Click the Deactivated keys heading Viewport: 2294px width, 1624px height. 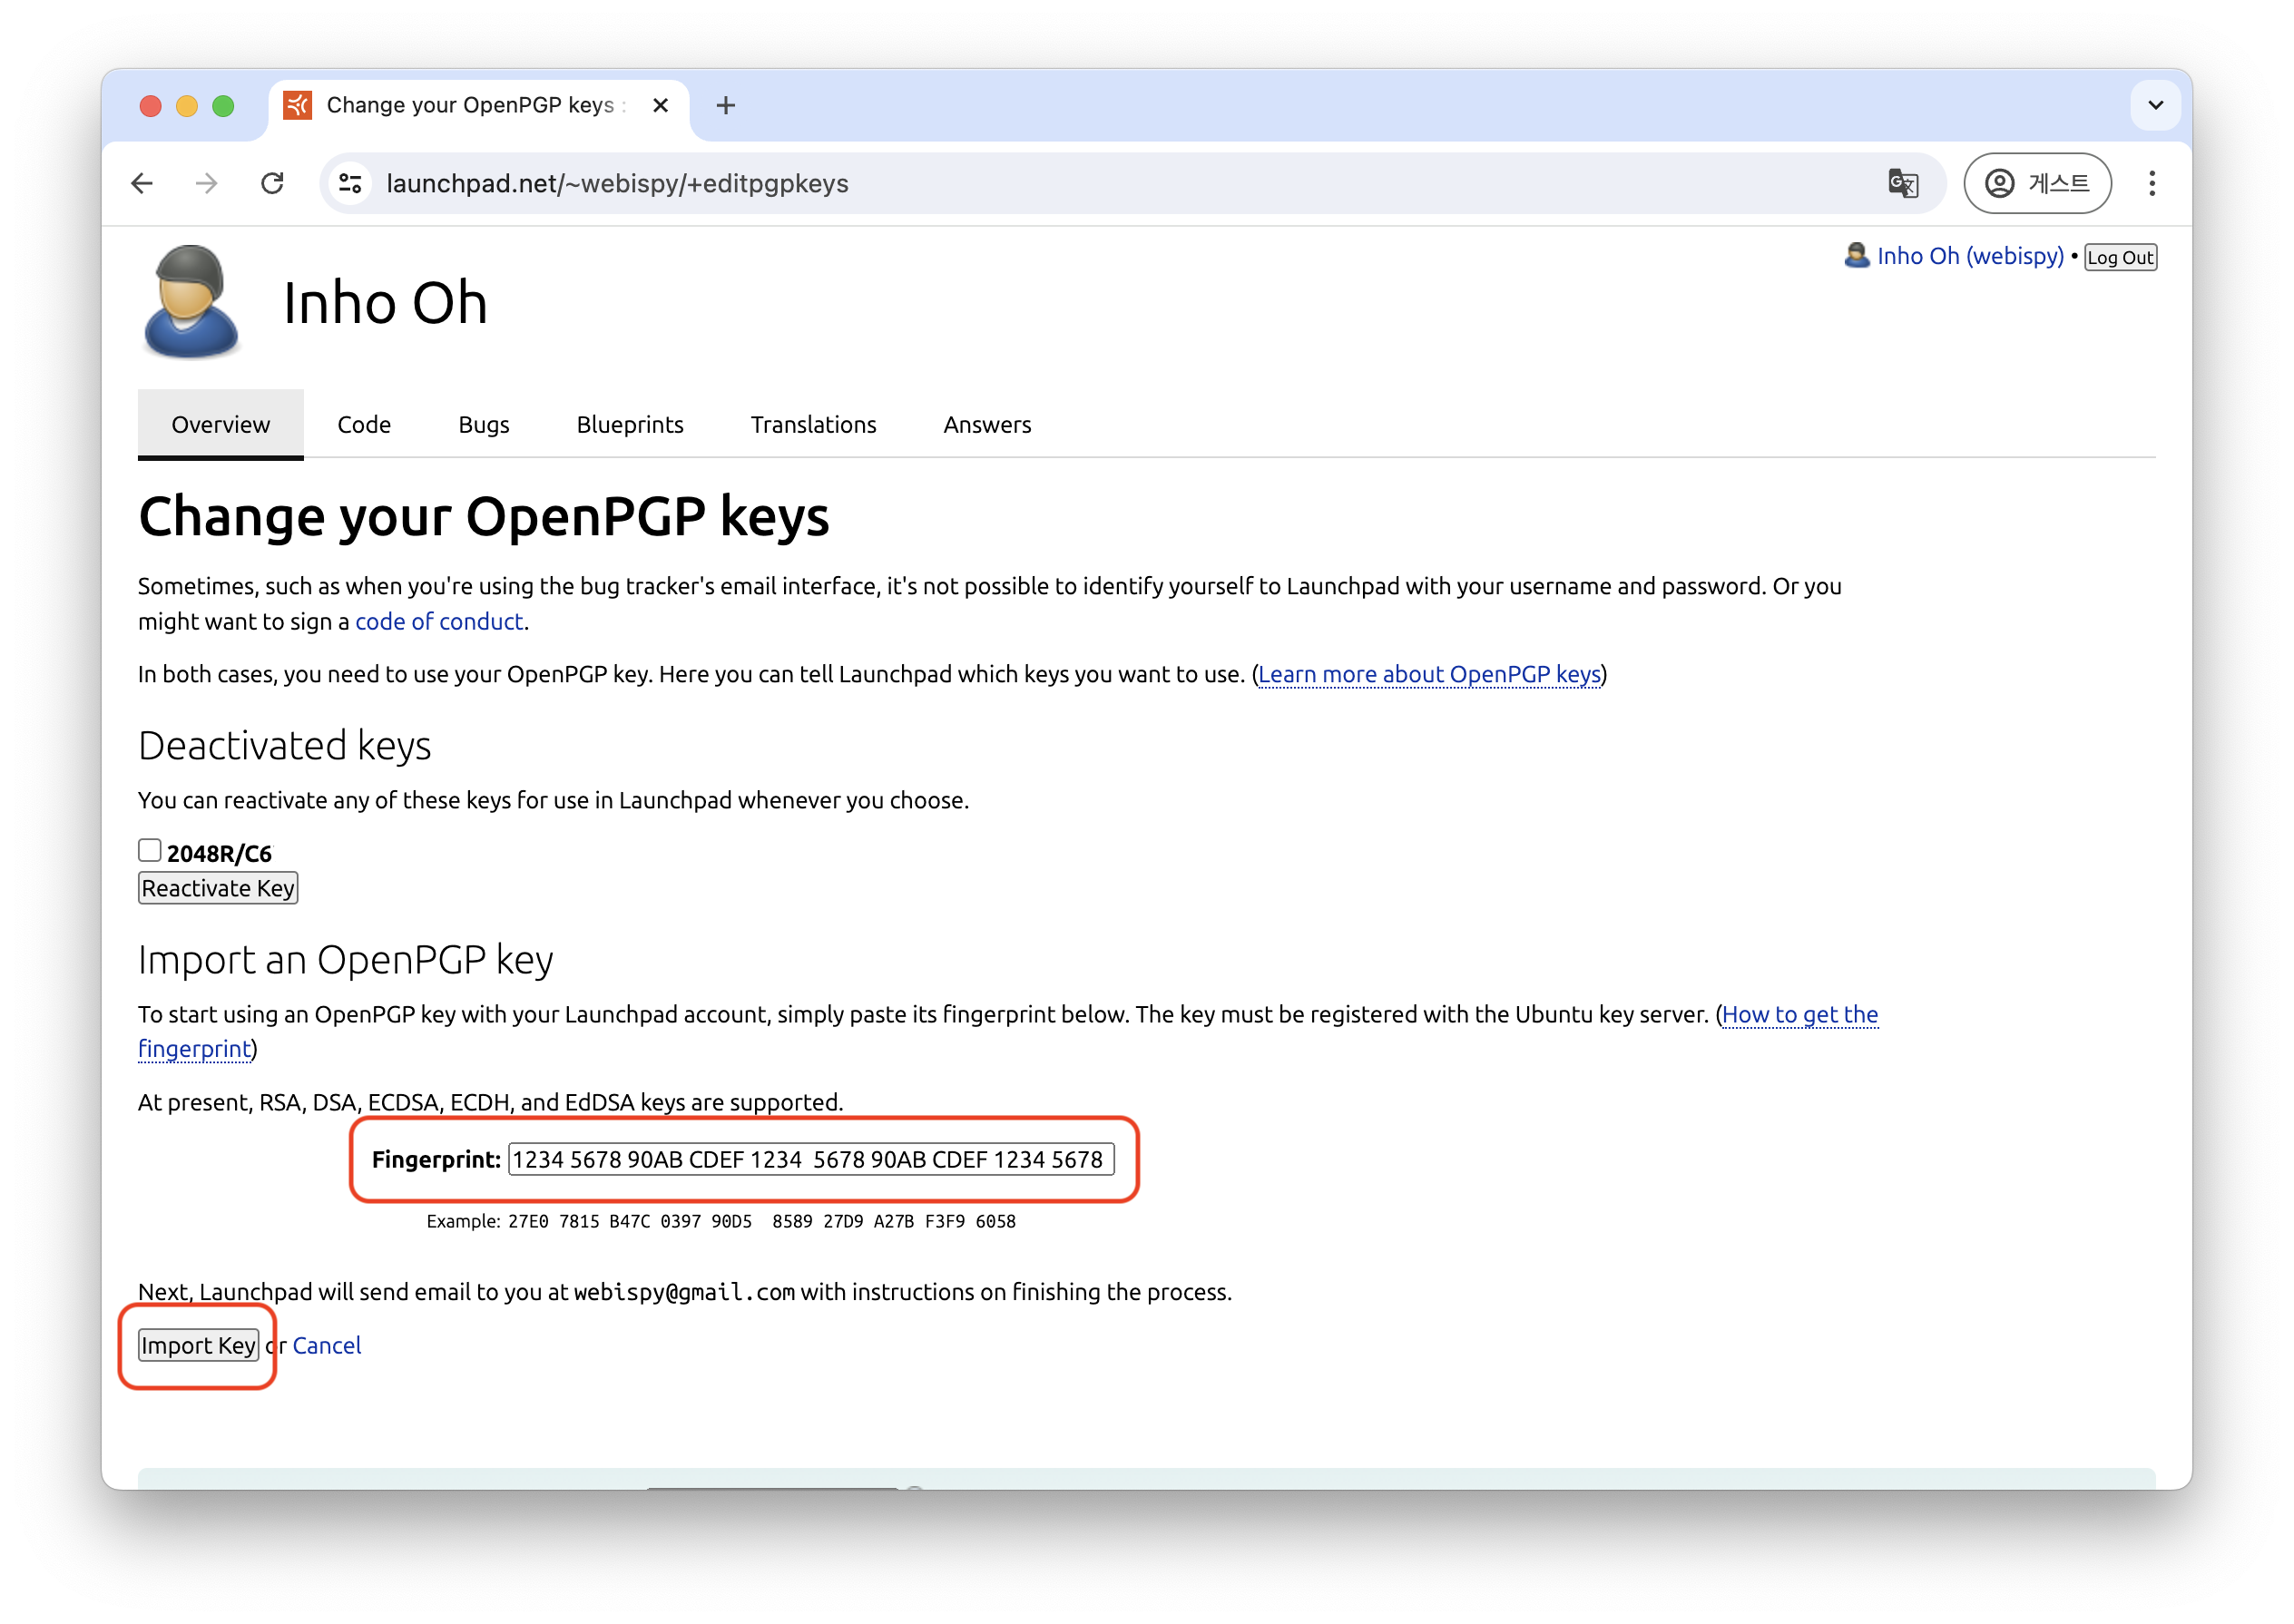tap(285, 747)
